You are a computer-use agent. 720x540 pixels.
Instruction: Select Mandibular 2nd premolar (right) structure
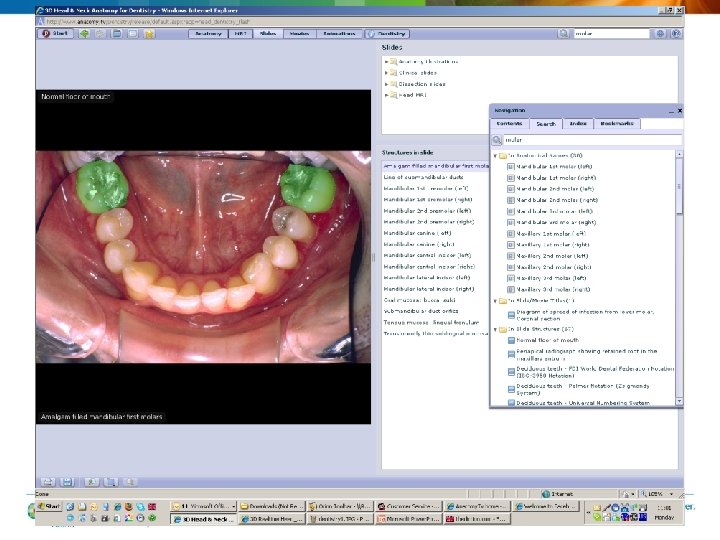tap(428, 222)
